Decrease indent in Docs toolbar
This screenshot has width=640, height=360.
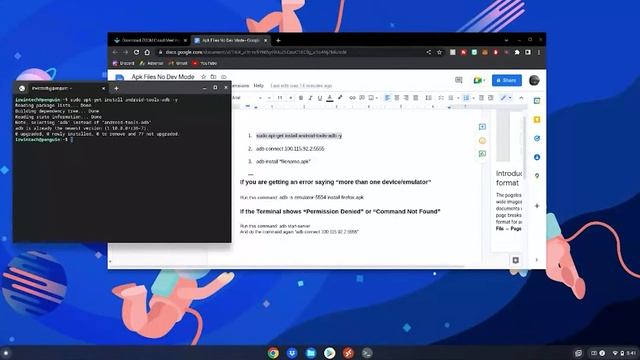[x=481, y=98]
